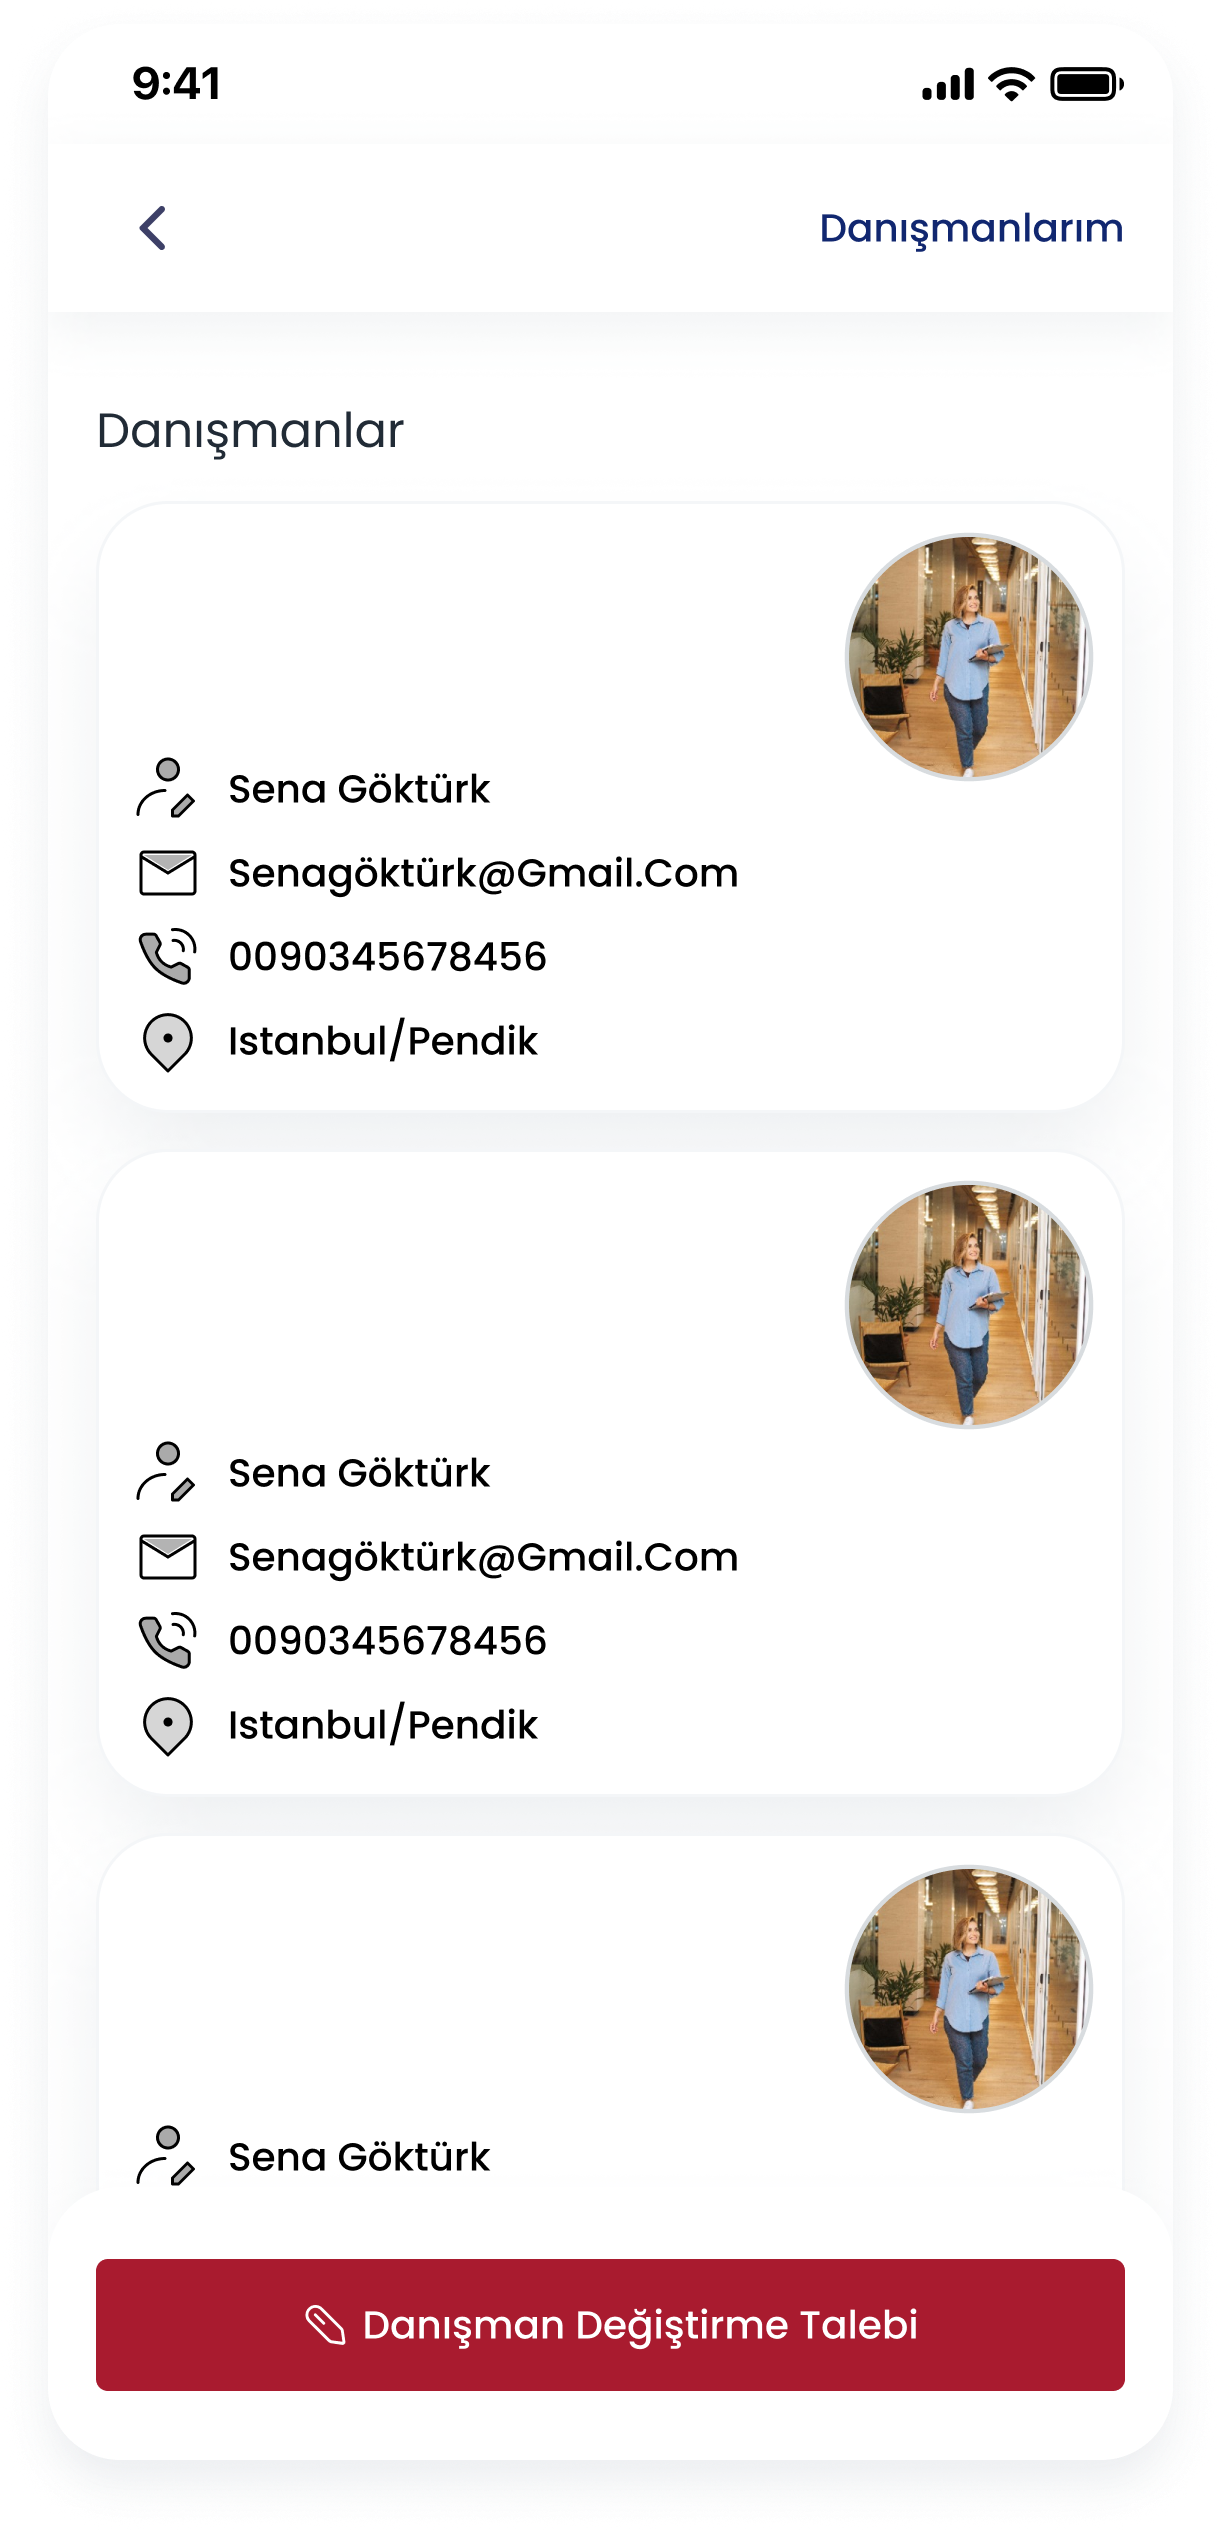Click the location pin in first card
Image resolution: width=1221 pixels, height=2532 pixels.
(167, 1042)
